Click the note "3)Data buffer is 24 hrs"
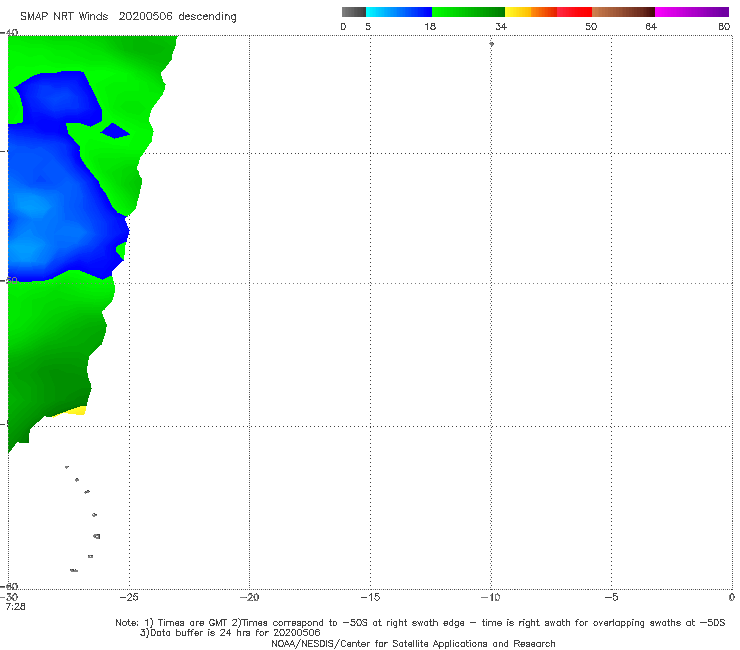740x650 pixels. tap(230, 633)
